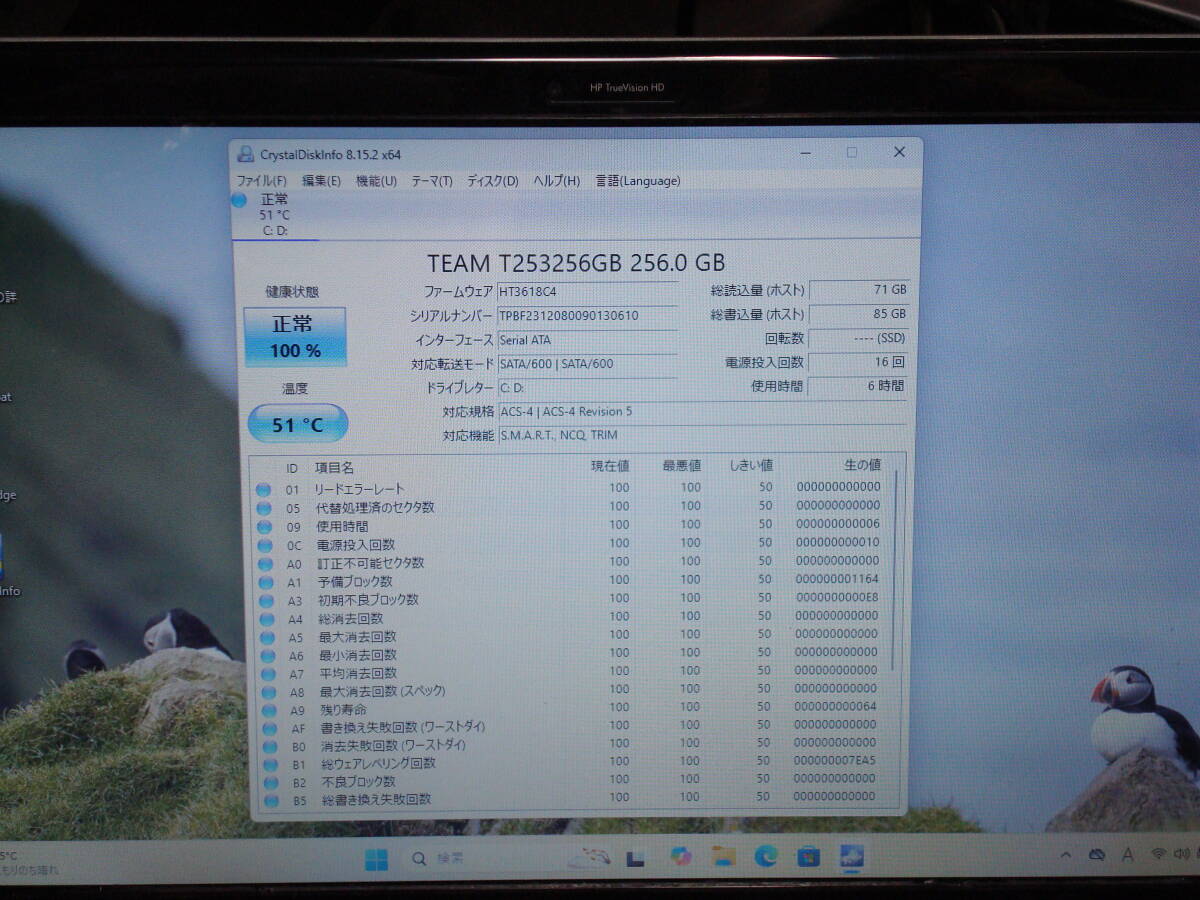Click the status dot for 総書き換え失敗回数 row
Image resolution: width=1200 pixels, height=900 pixels.
click(x=270, y=800)
